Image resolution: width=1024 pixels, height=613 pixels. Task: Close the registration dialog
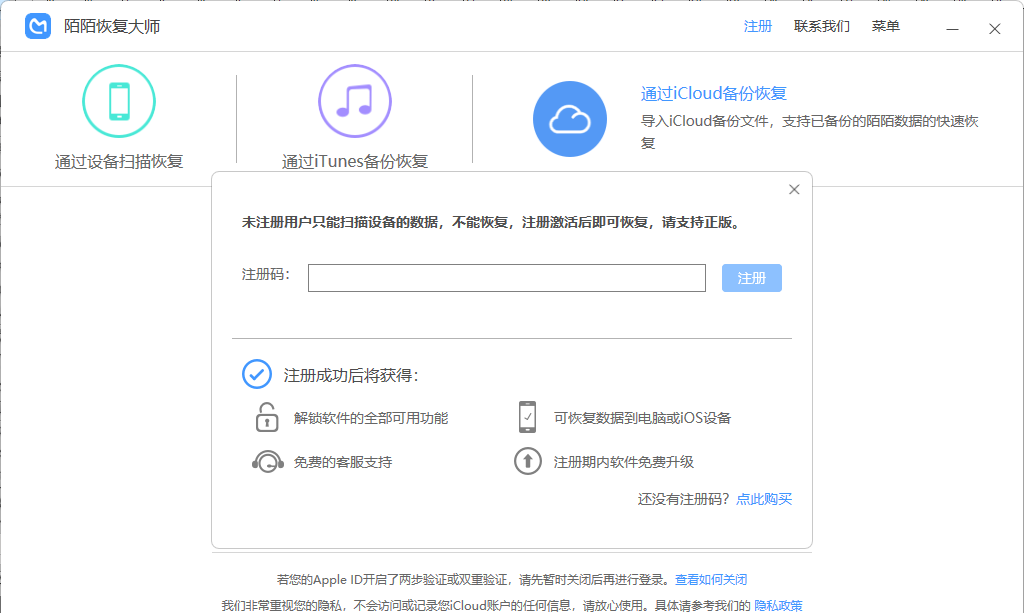click(x=794, y=189)
